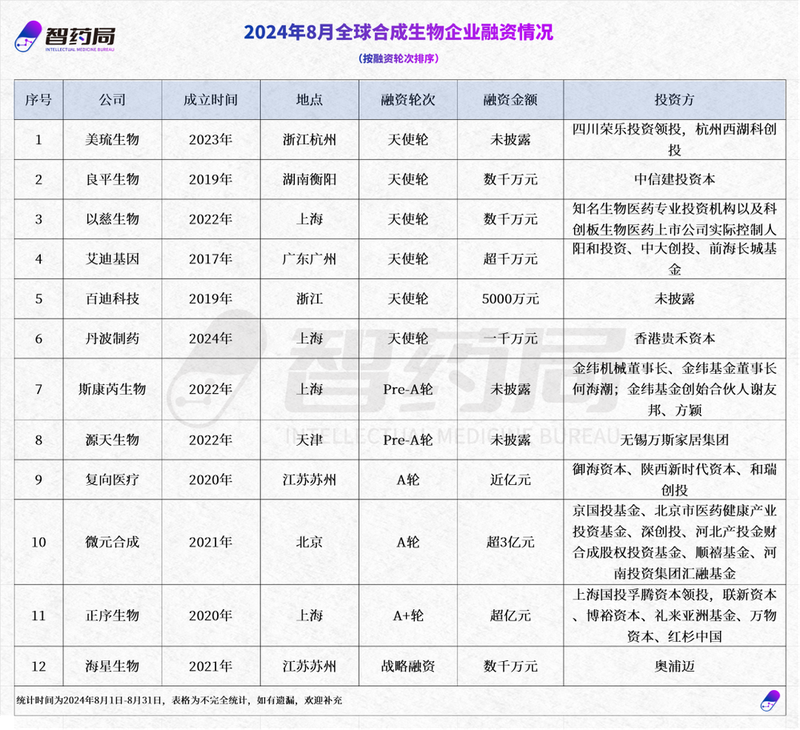Click the 成立时间 column header
800x730 pixels.
(x=211, y=100)
